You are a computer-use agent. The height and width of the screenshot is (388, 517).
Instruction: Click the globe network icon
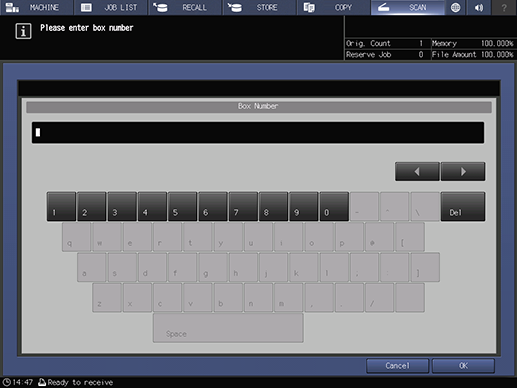[x=455, y=7]
